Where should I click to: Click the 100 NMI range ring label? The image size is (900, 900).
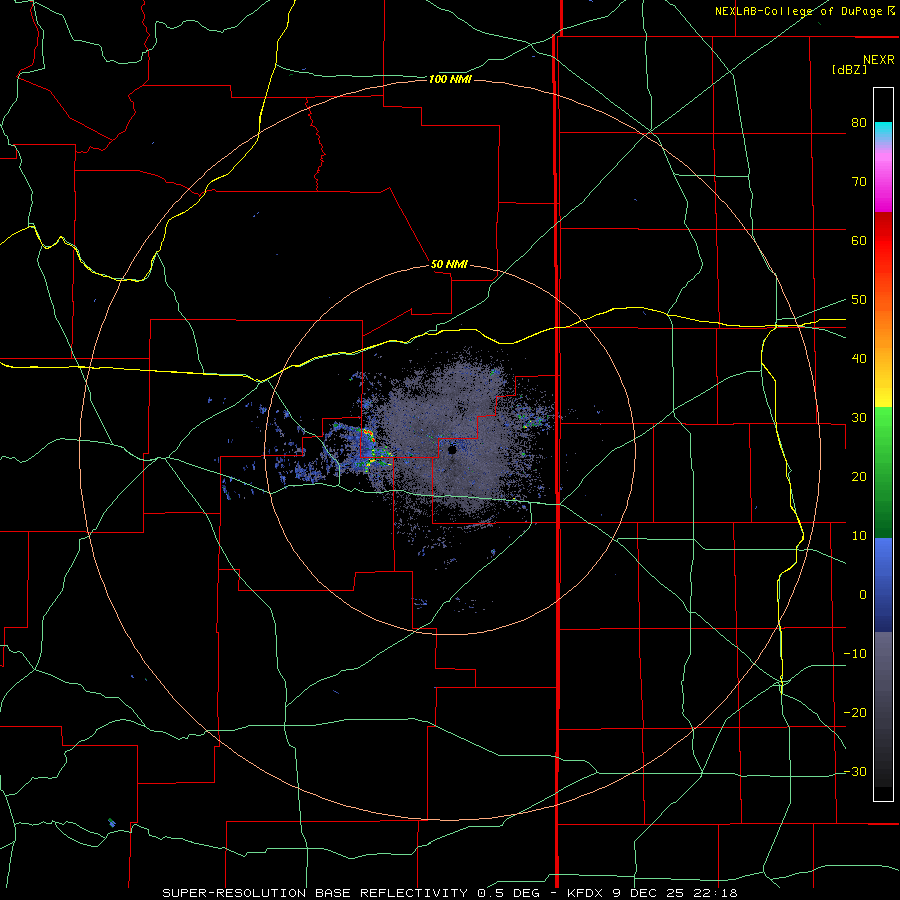(450, 79)
